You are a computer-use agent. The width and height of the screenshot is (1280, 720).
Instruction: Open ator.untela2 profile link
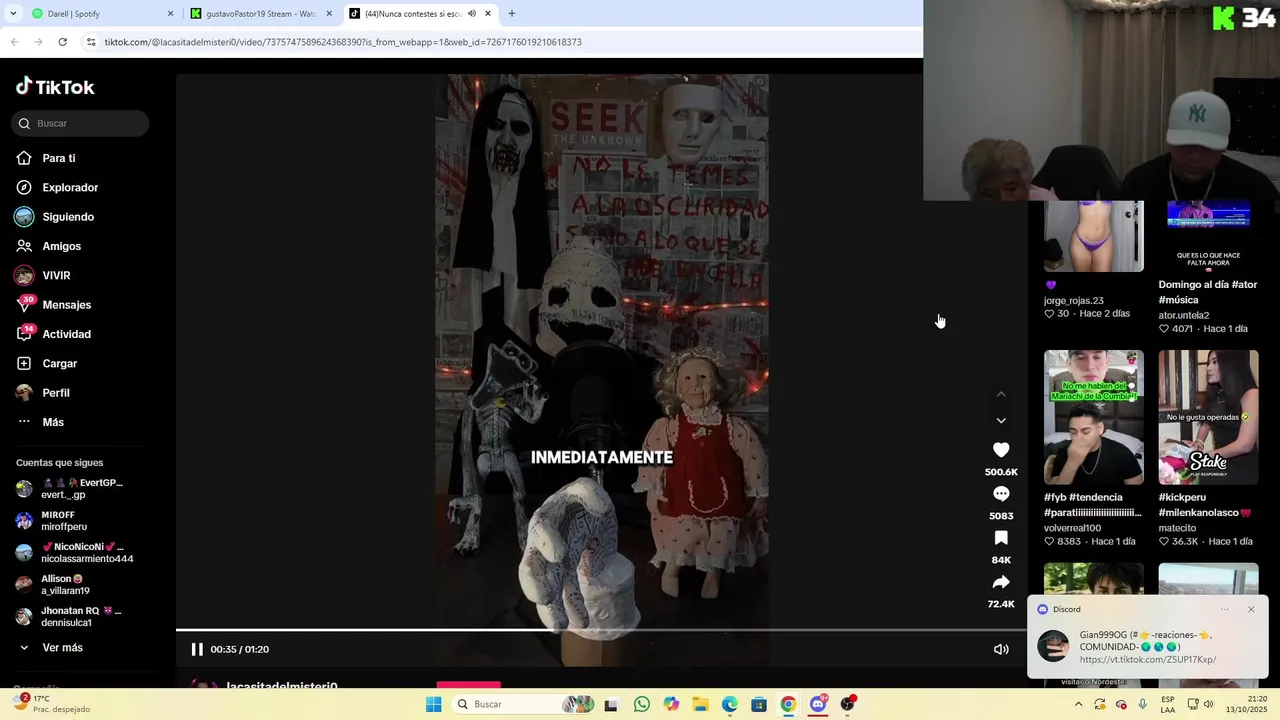coord(1184,315)
